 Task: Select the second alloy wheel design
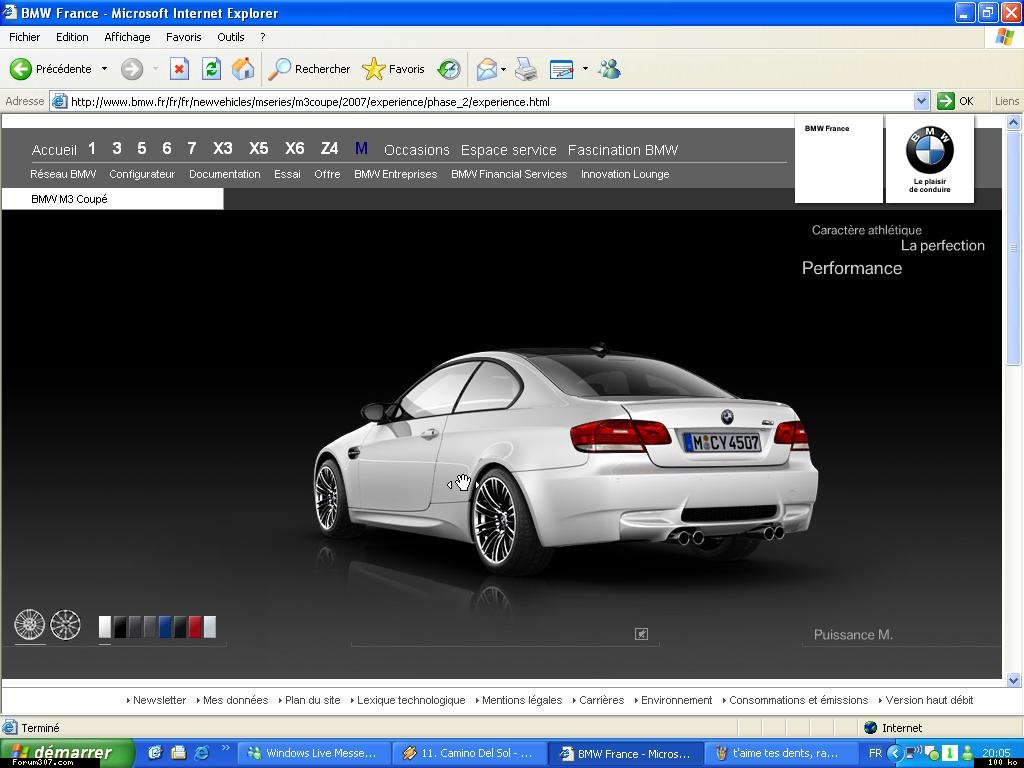tap(65, 625)
